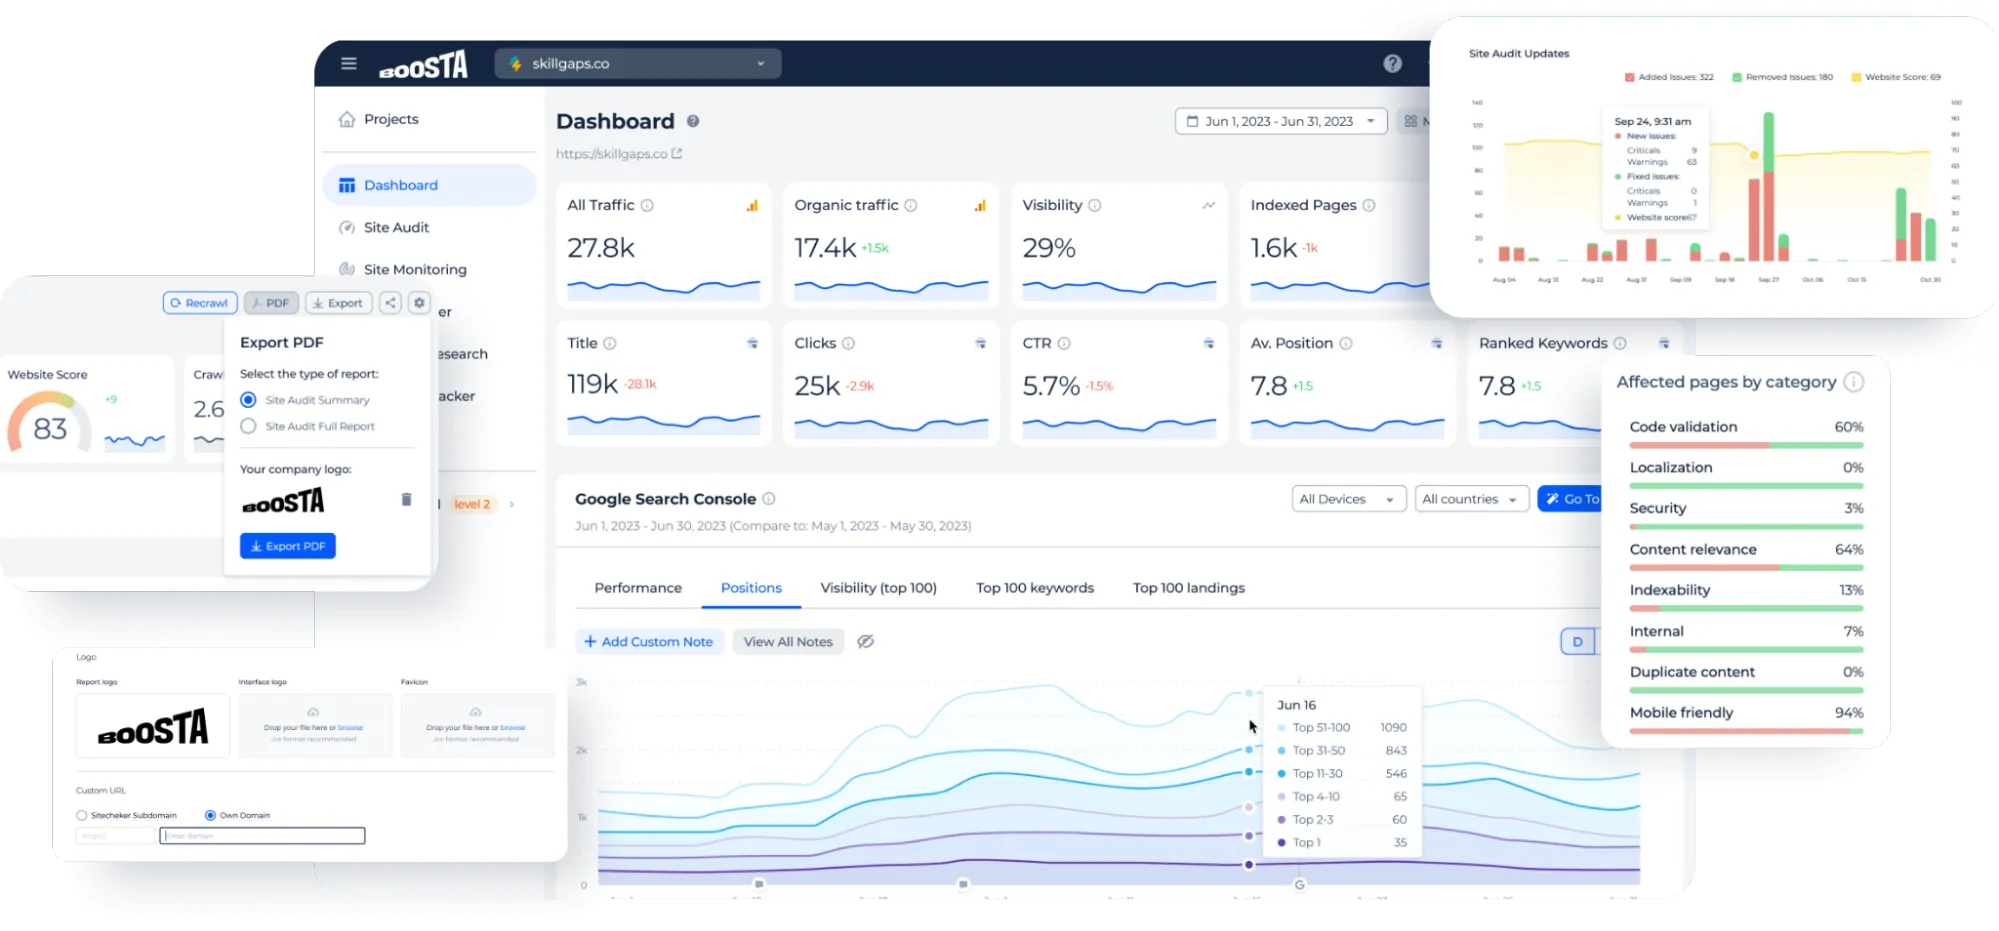
Task: Open the settings gear next to Export
Action: [x=419, y=302]
